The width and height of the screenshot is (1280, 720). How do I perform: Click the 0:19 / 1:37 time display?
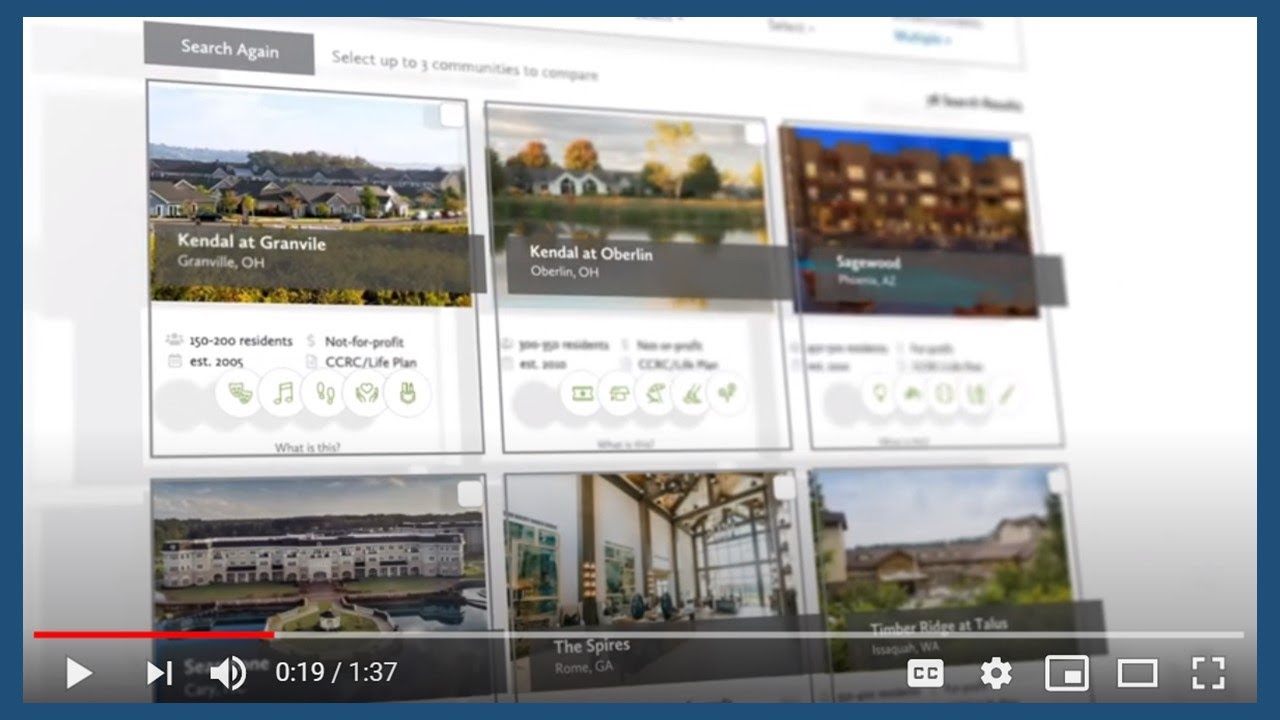coord(336,672)
